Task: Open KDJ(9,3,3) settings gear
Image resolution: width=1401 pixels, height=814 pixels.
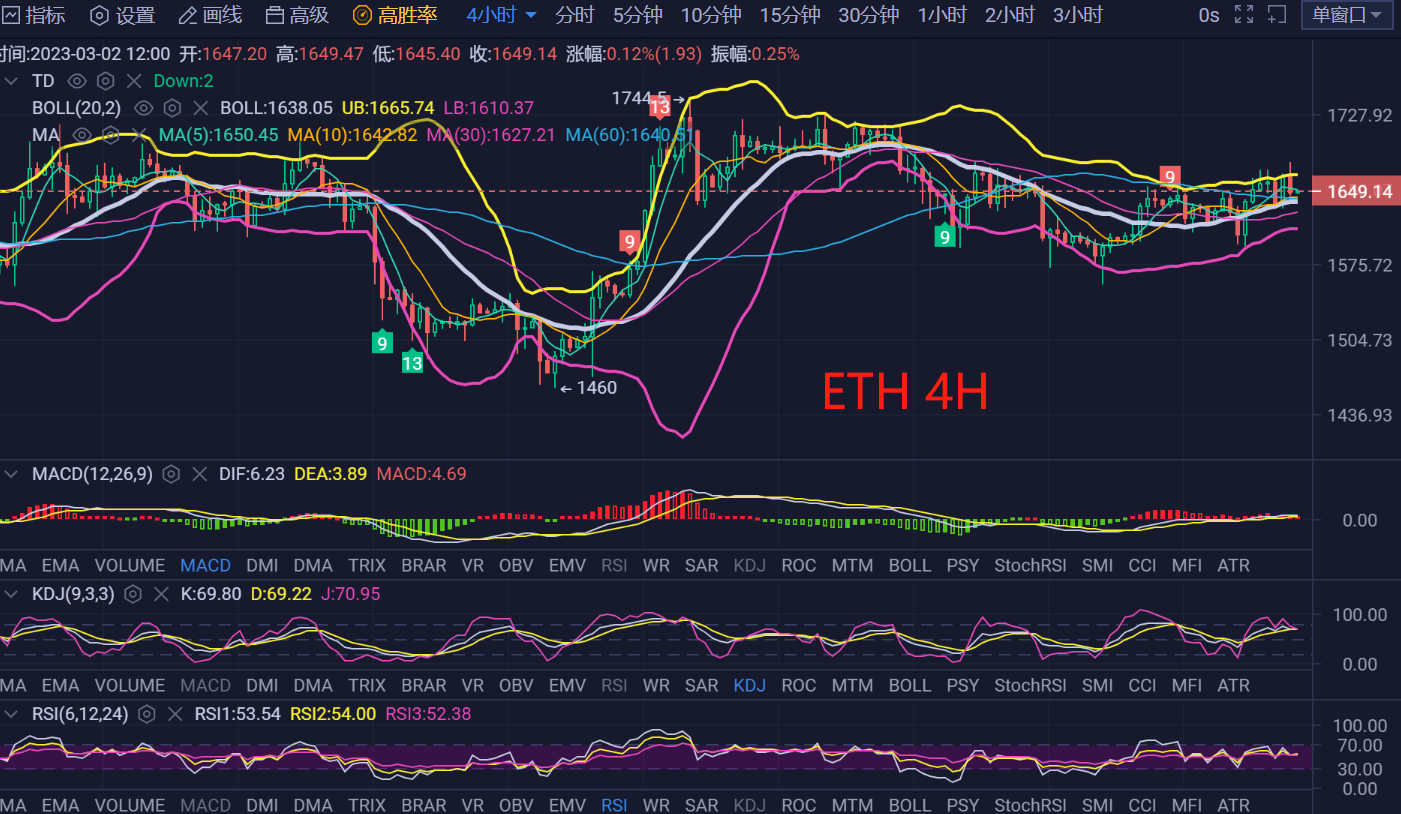Action: coord(132,594)
